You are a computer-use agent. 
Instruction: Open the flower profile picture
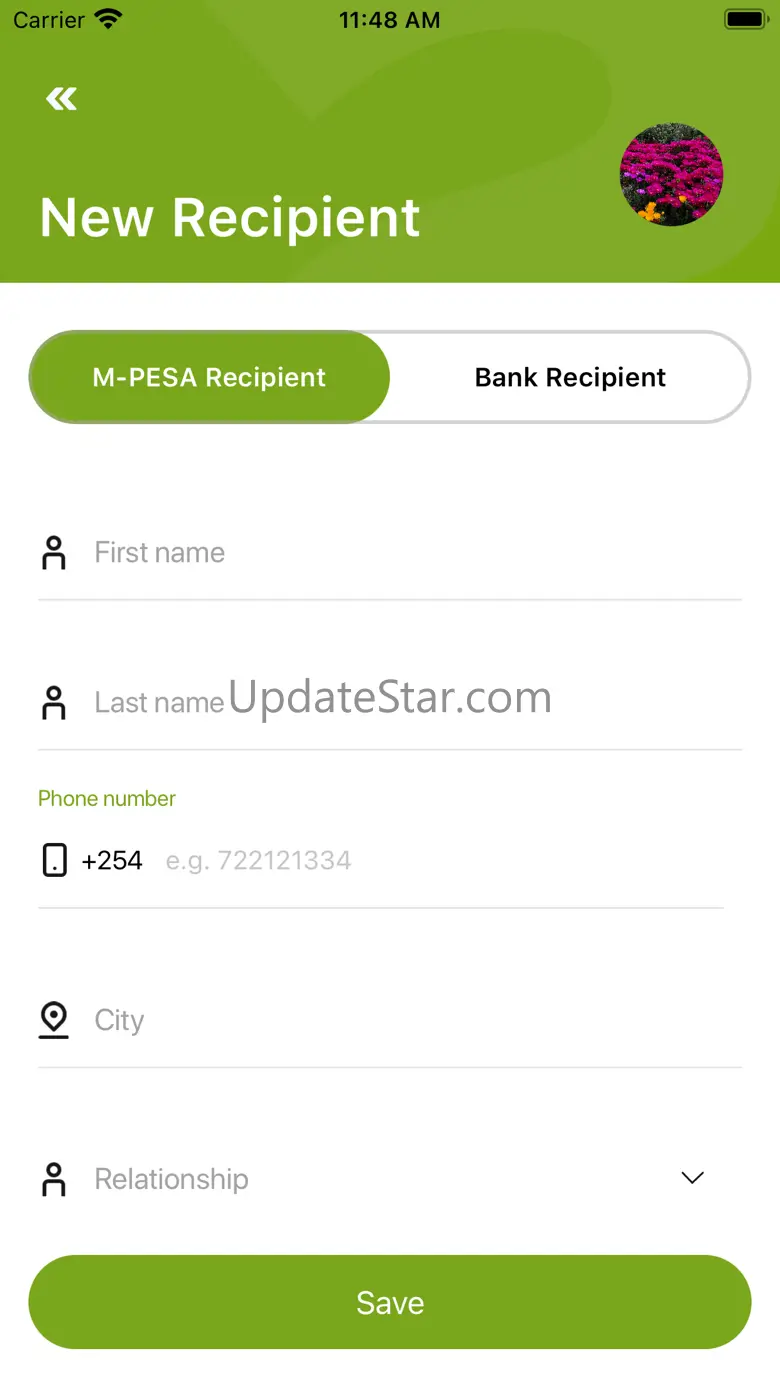tap(671, 175)
